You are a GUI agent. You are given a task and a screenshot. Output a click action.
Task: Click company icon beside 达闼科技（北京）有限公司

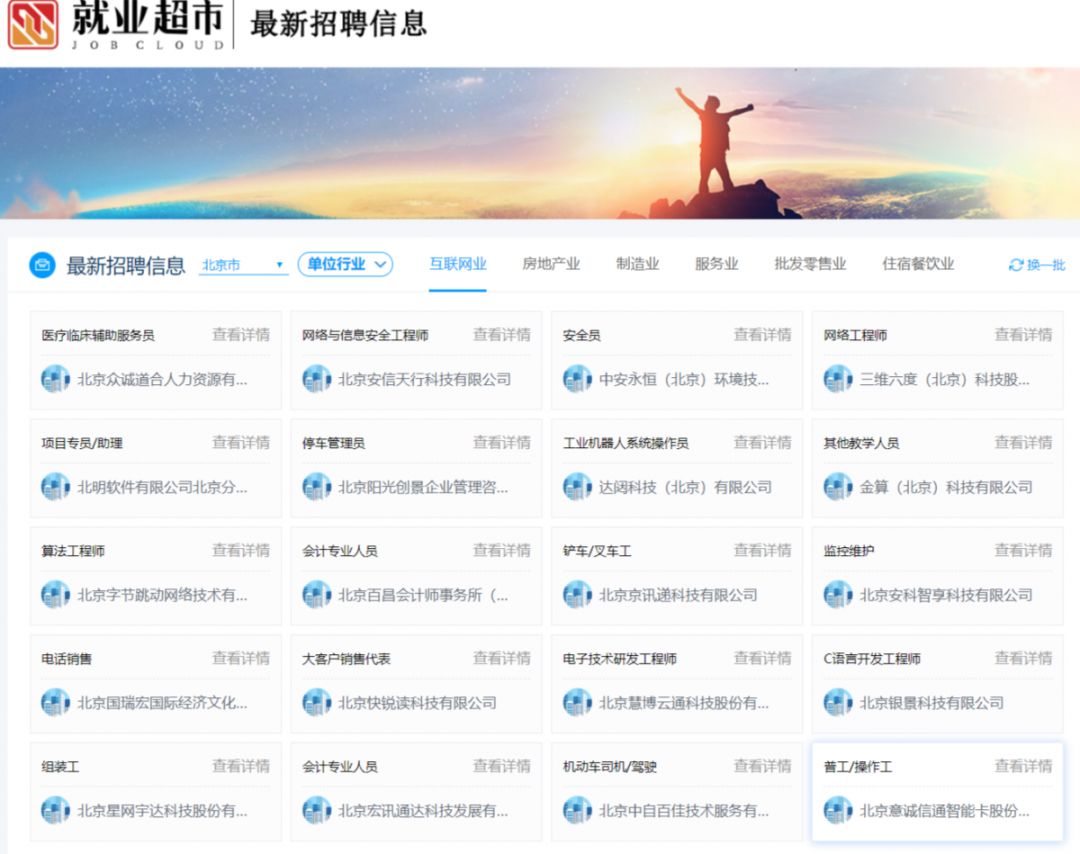pyautogui.click(x=577, y=487)
